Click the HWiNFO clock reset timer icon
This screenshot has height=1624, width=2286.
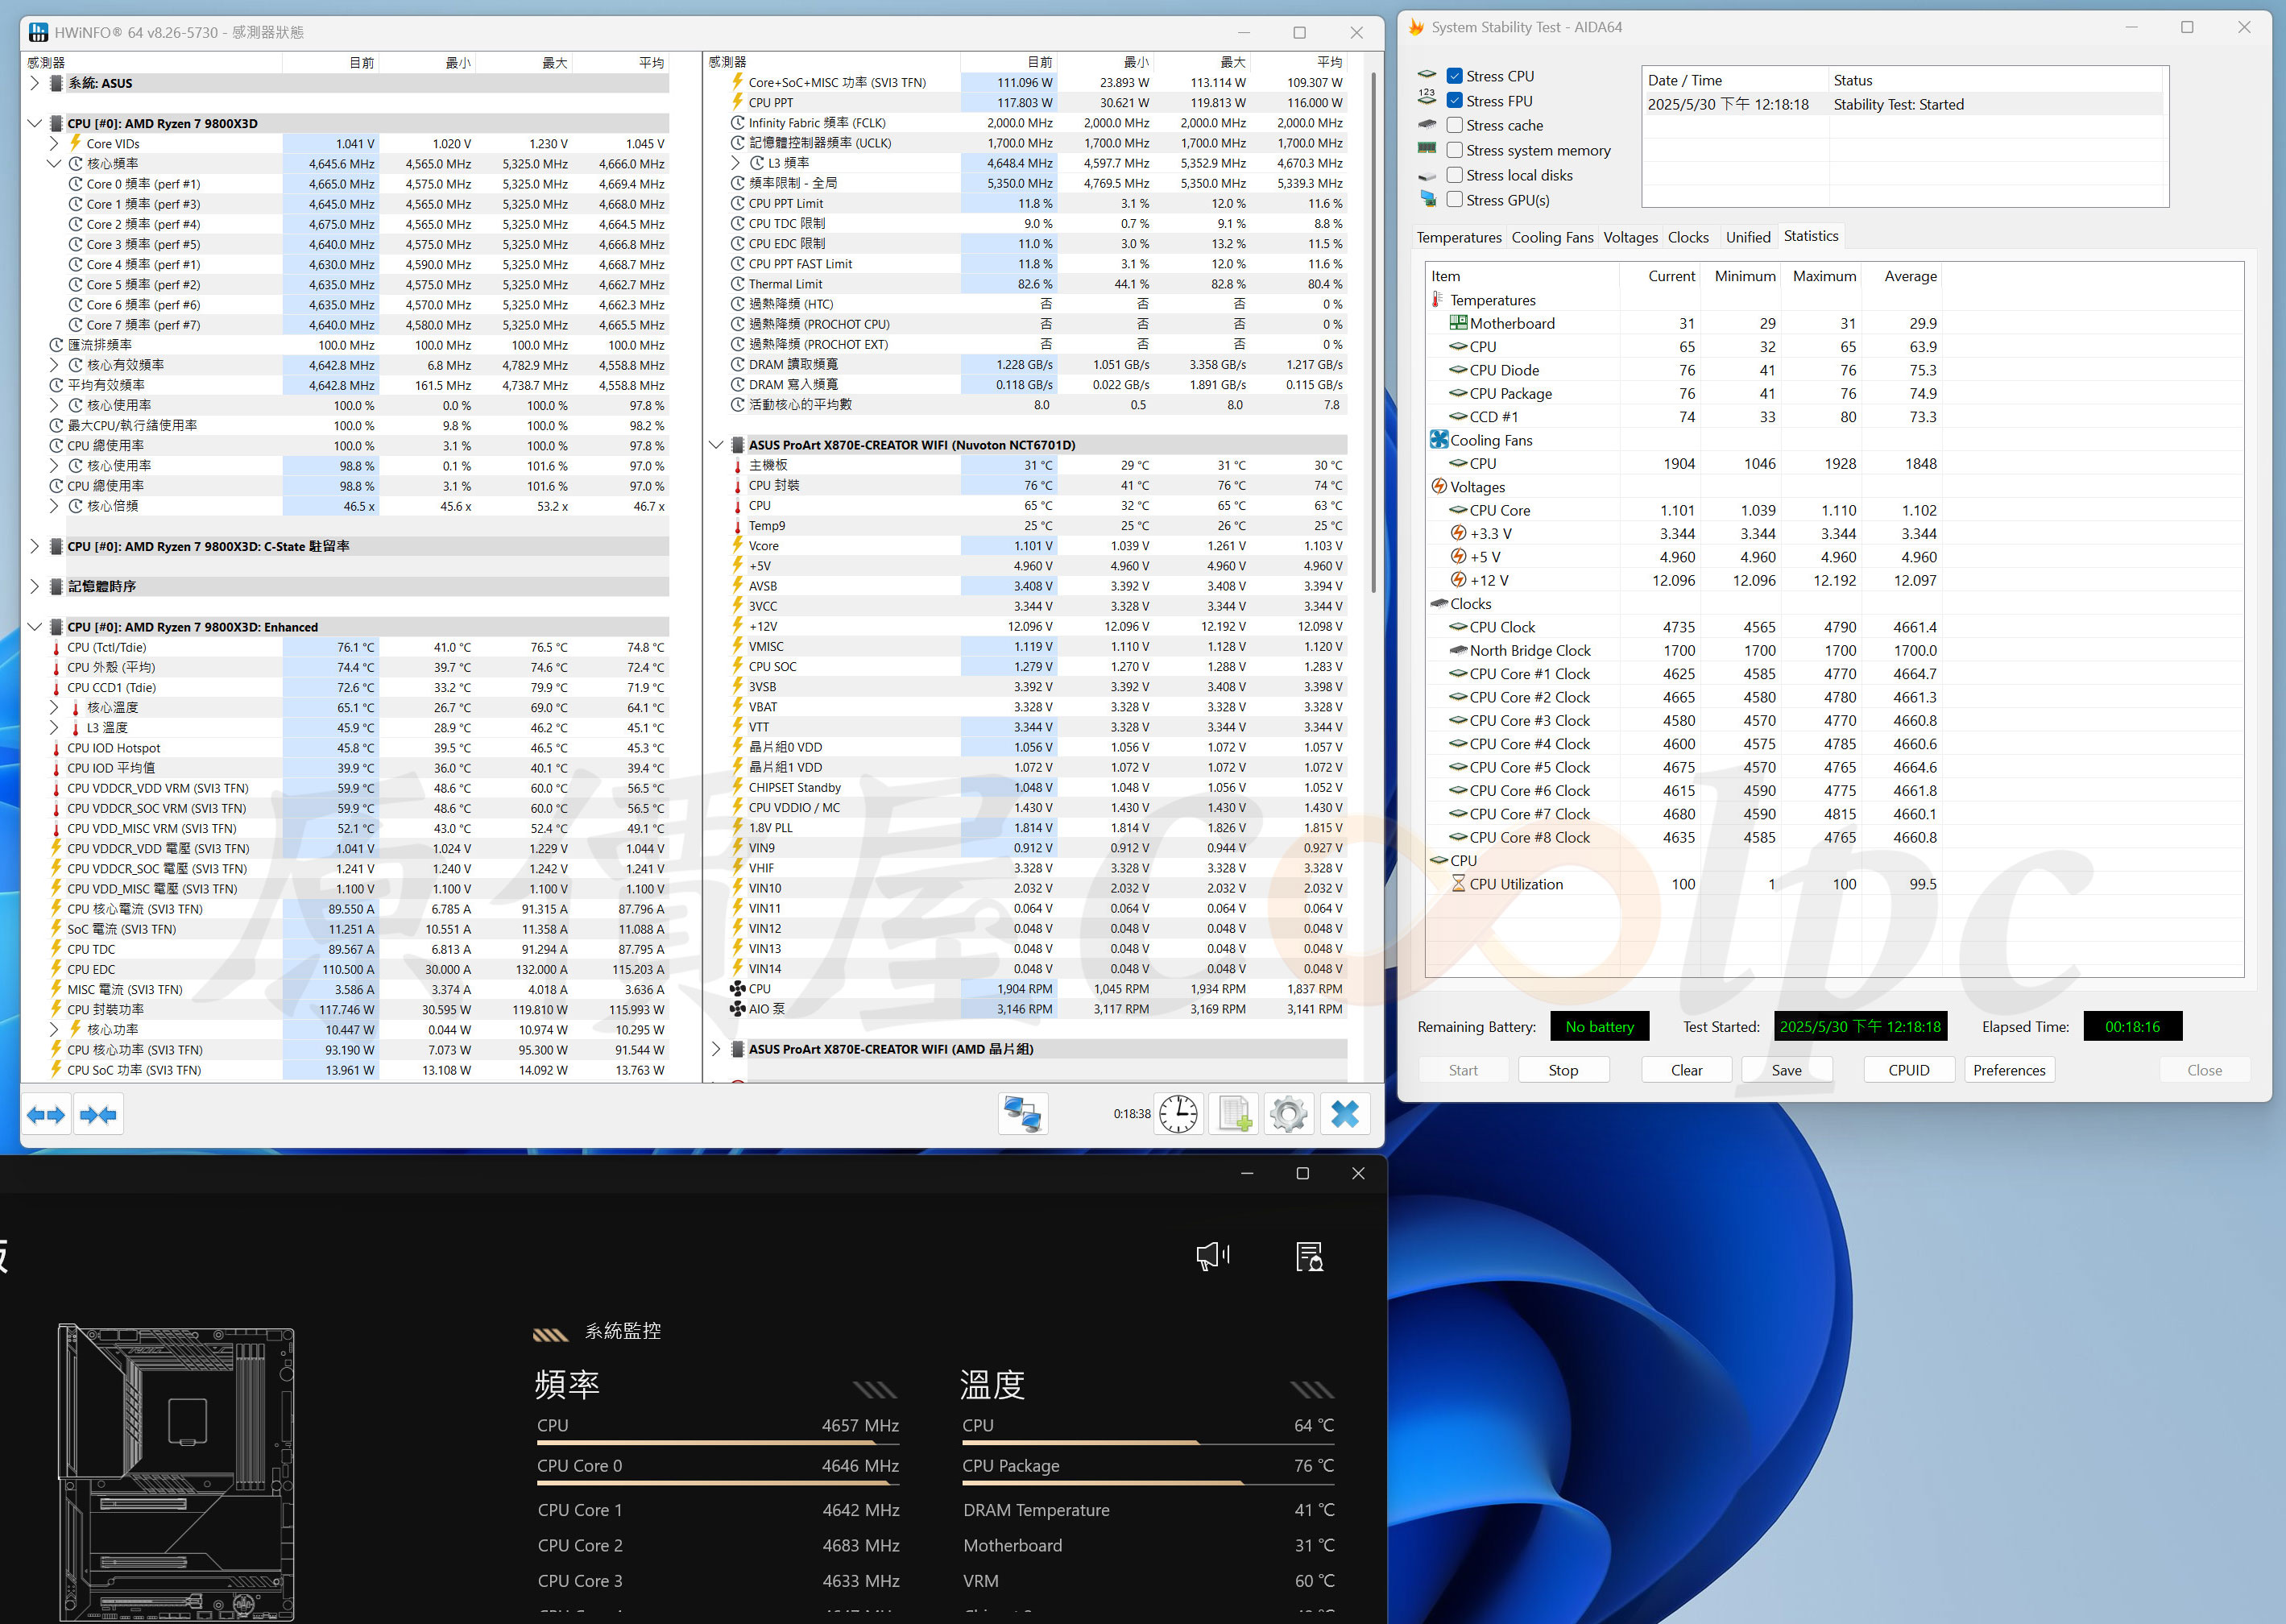click(1178, 1113)
